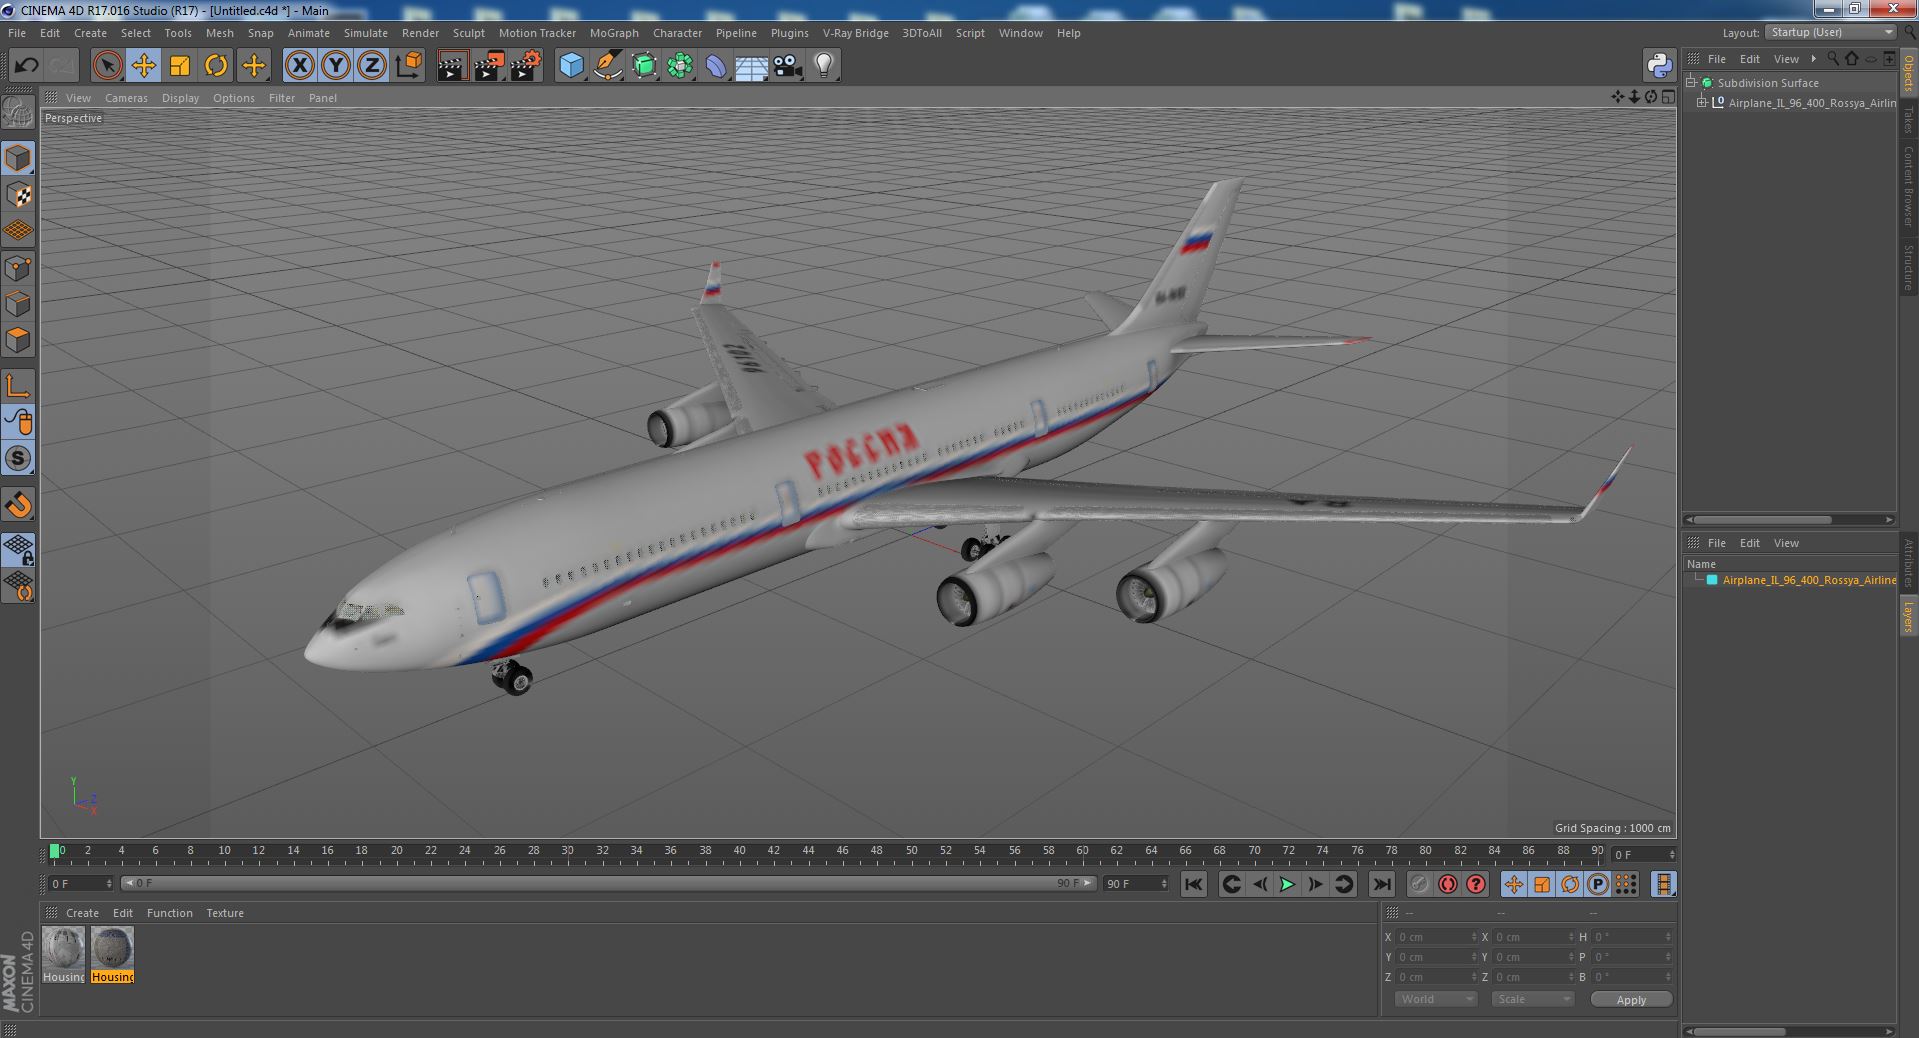Click Record Active Objects button
Image resolution: width=1919 pixels, height=1038 pixels.
tap(1419, 884)
